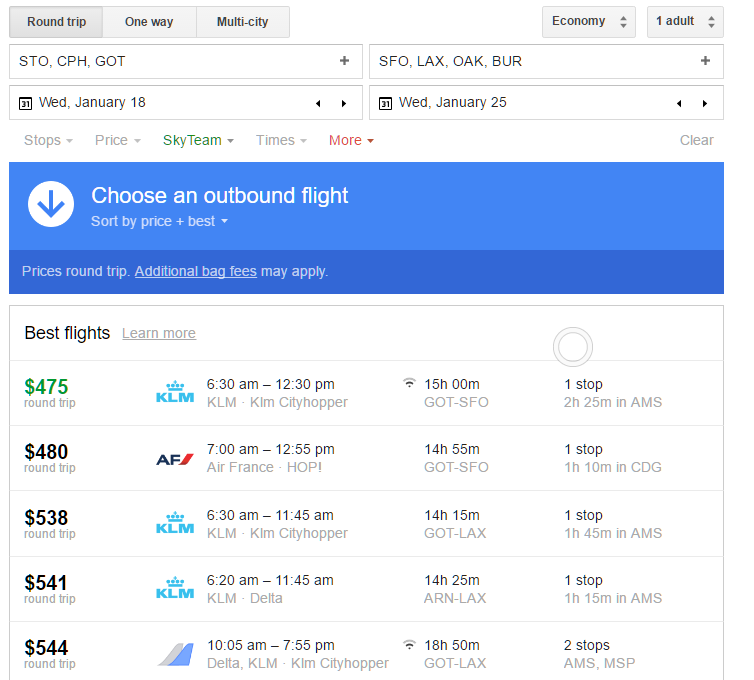The width and height of the screenshot is (754, 680).
Task: Open the Additional bag fees link
Action: [x=196, y=271]
